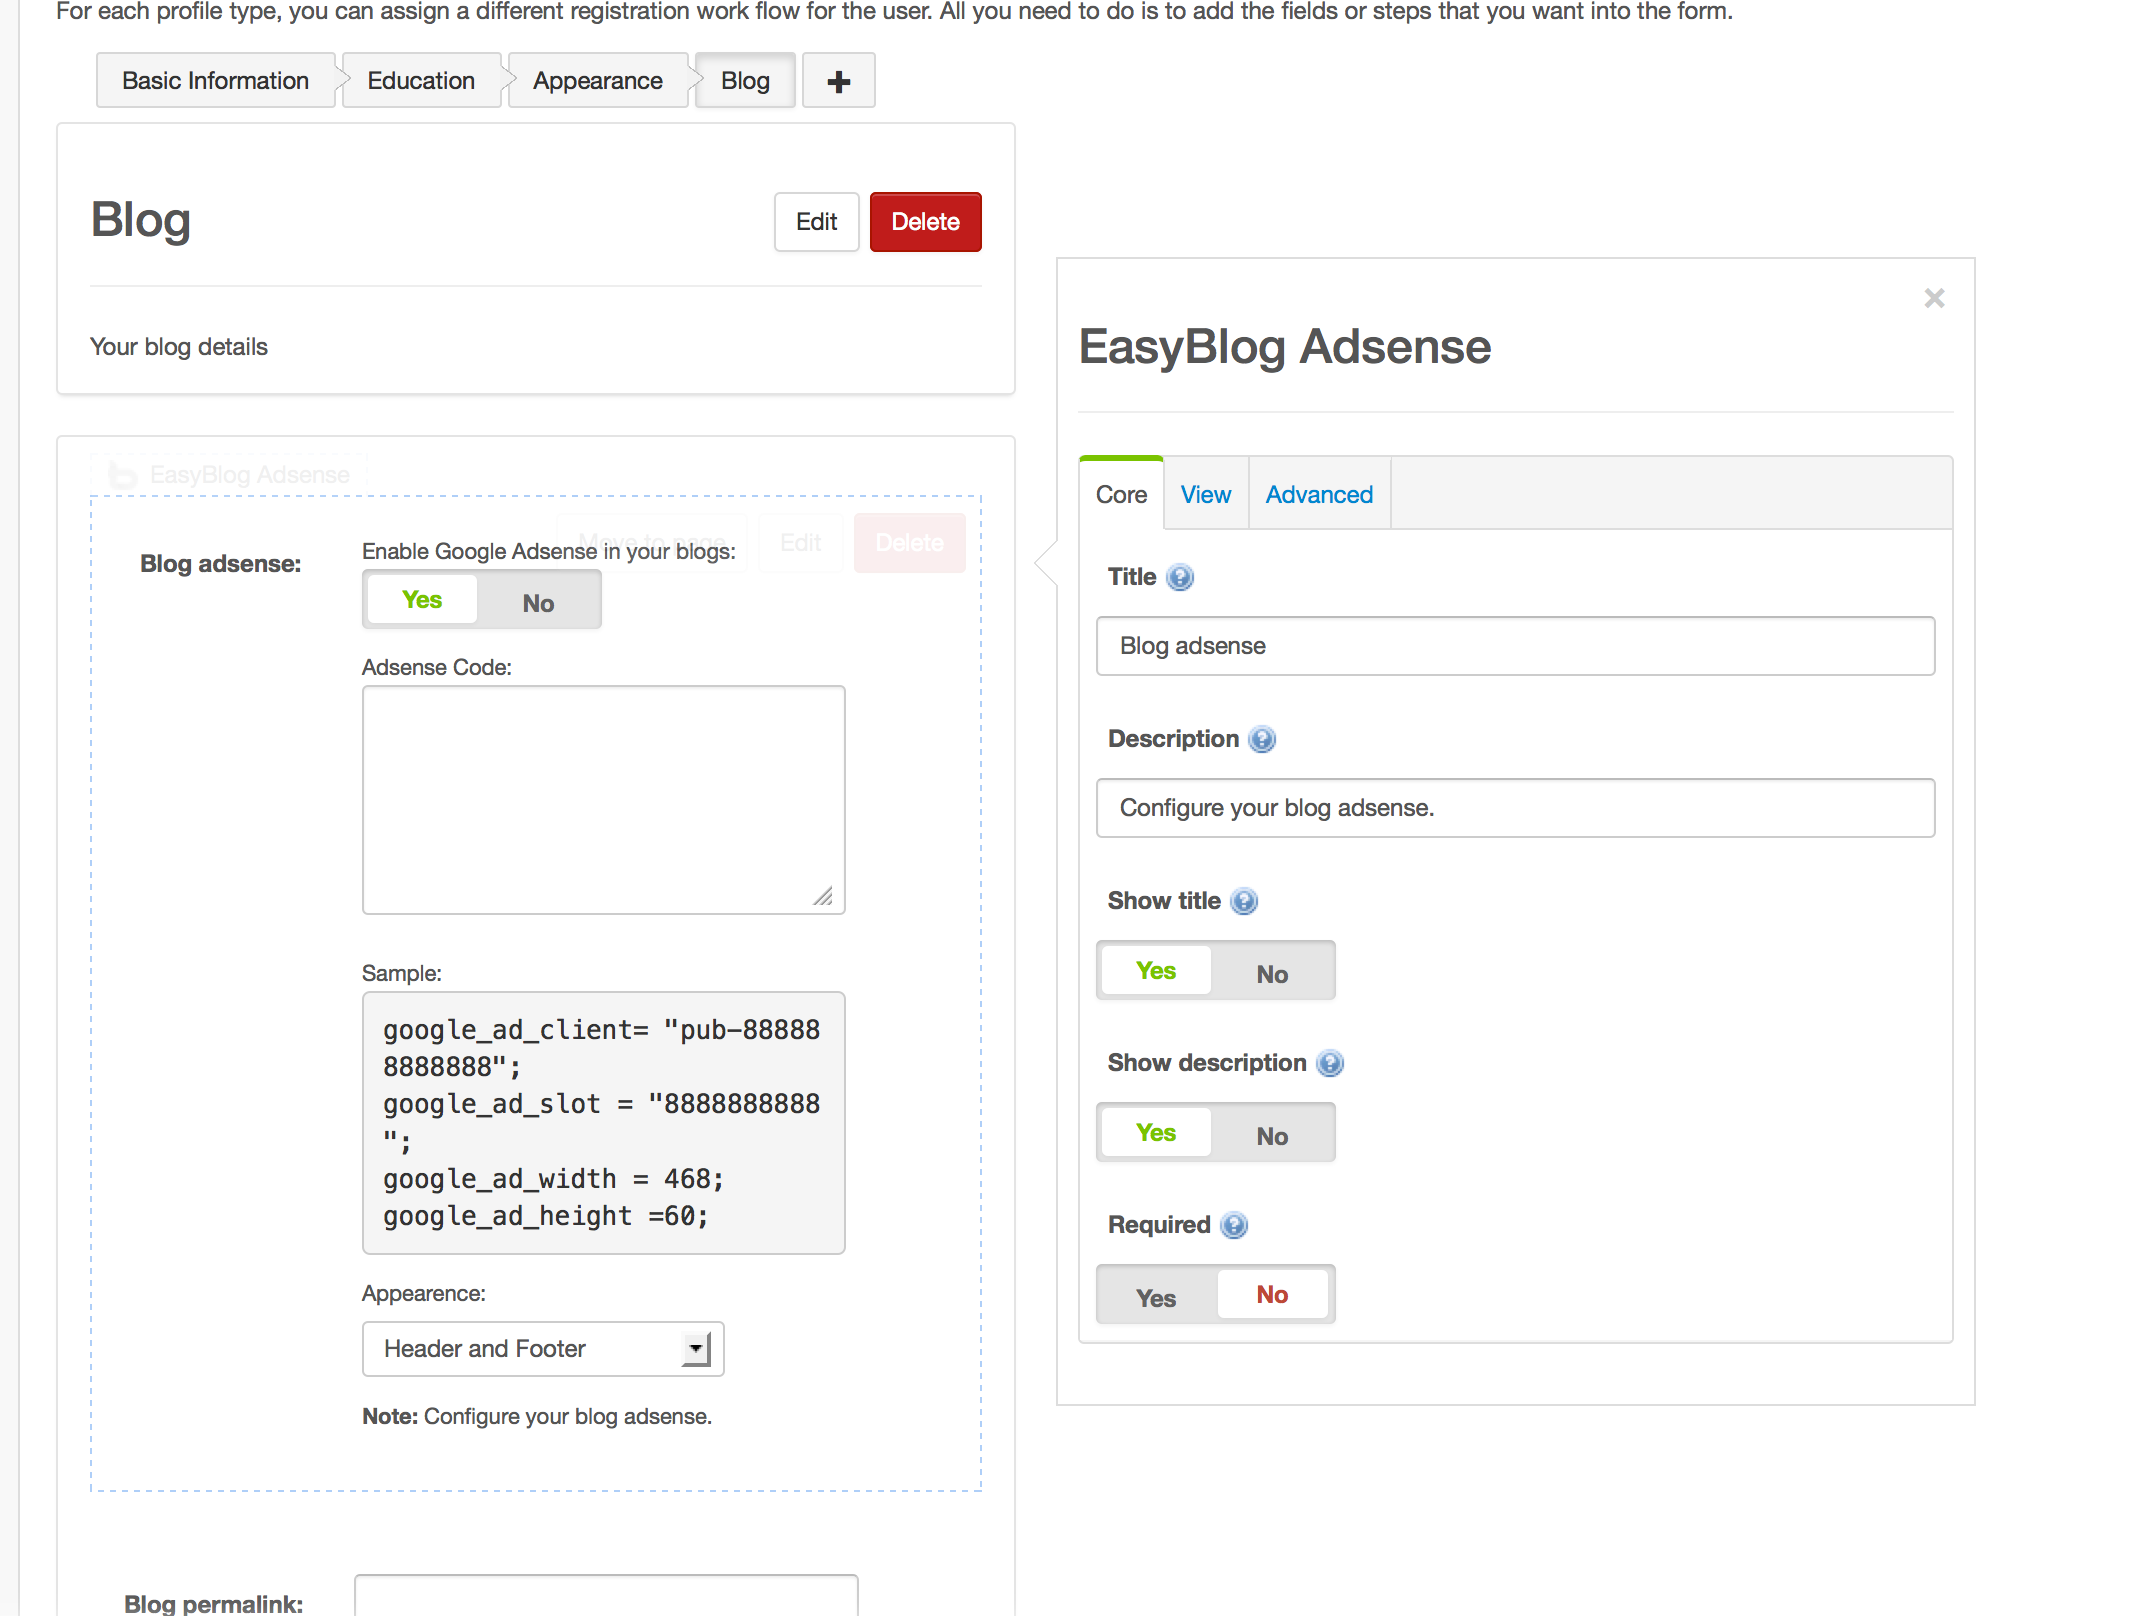Viewport: 2156px width, 1616px height.
Task: Click the resize grip of Adsense Code textarea
Action: [x=823, y=896]
